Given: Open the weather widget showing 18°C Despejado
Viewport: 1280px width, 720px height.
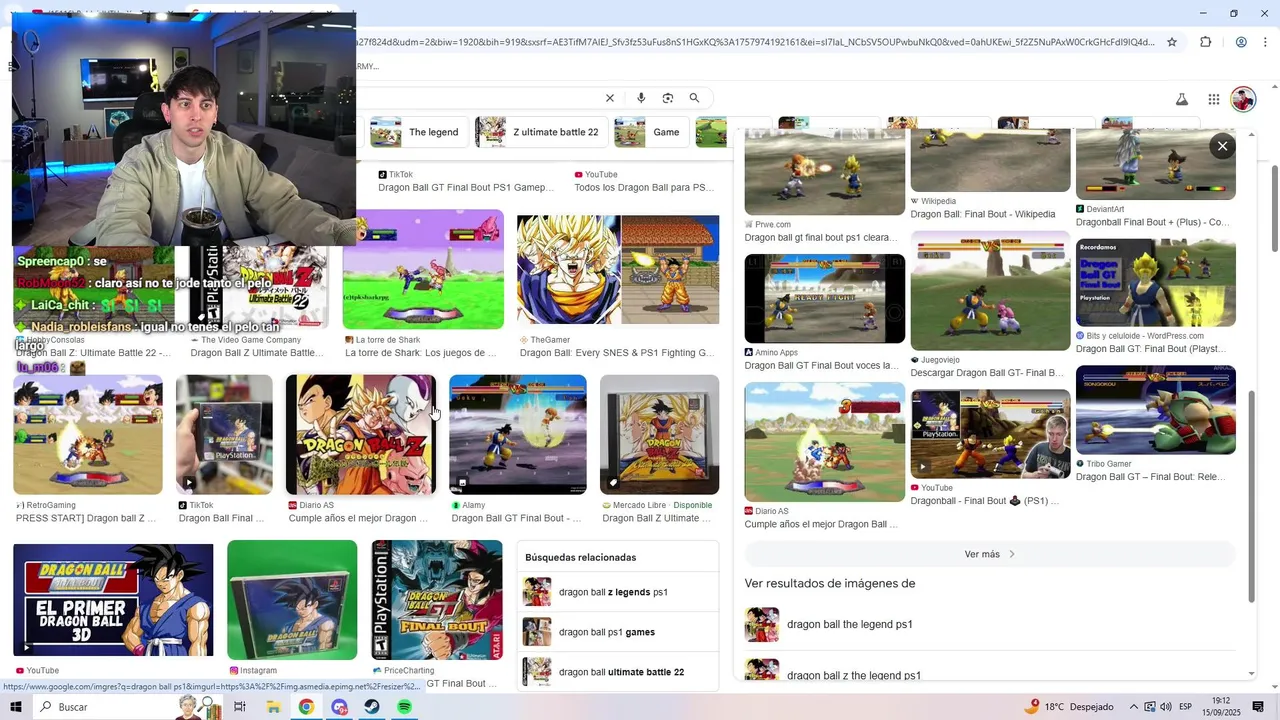Looking at the screenshot, I should (x=1068, y=707).
